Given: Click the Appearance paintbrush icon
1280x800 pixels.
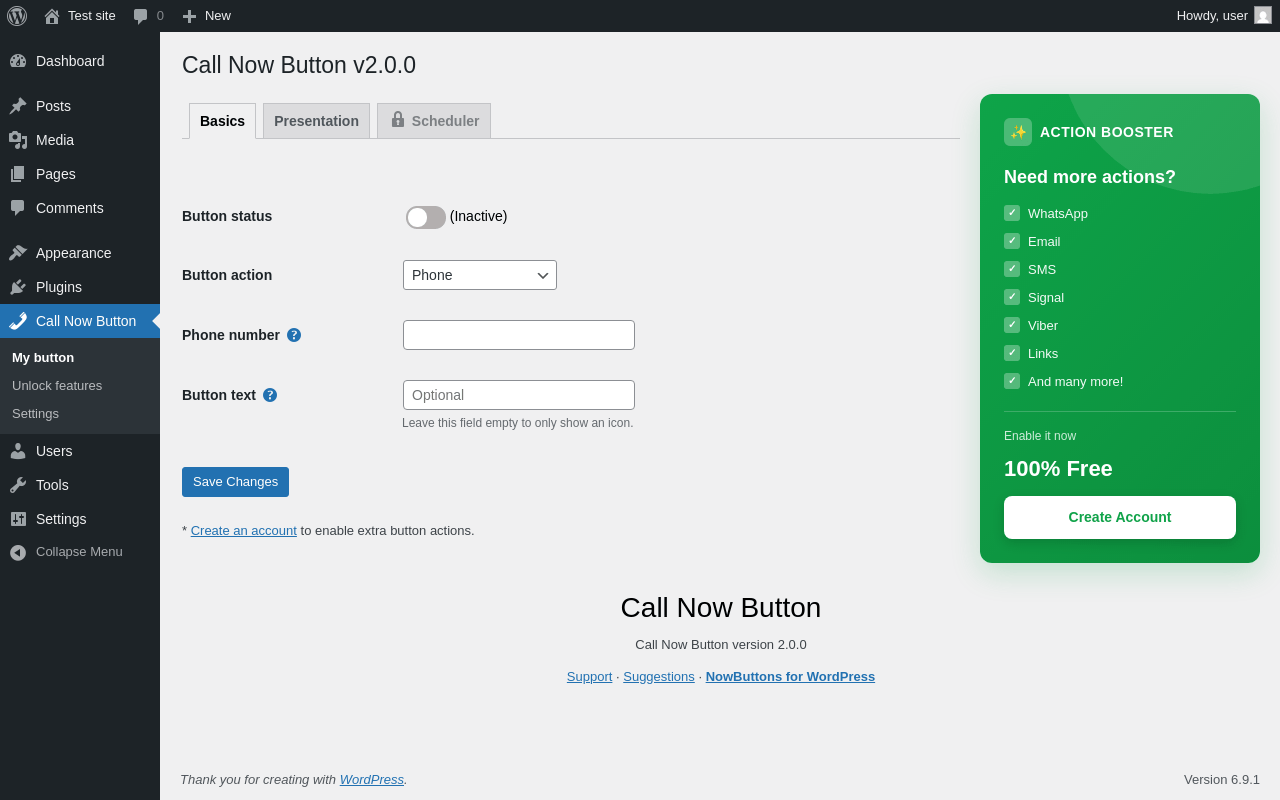Looking at the screenshot, I should [18, 253].
